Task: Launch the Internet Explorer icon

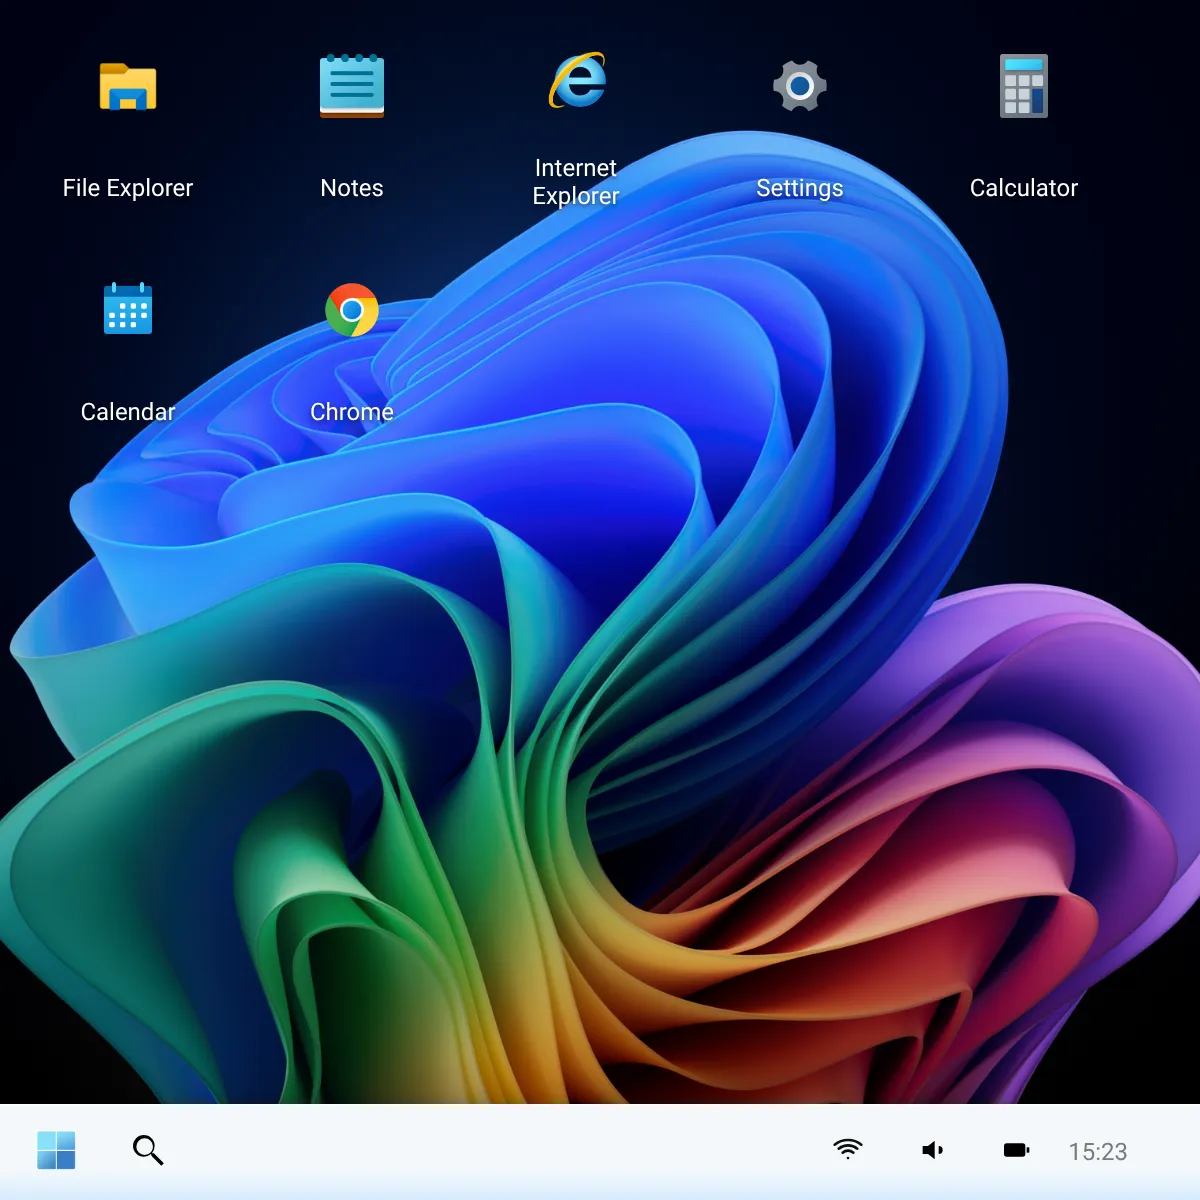Action: coord(576,81)
